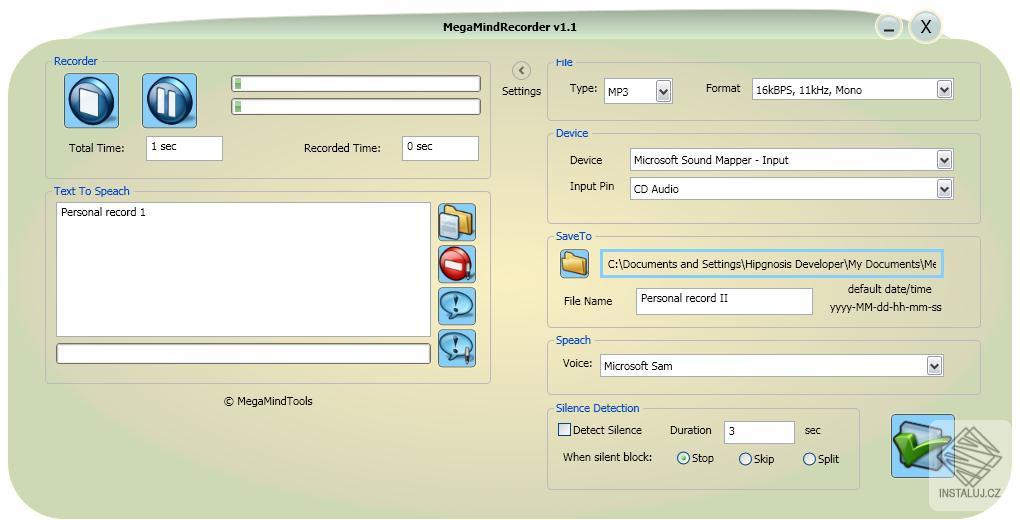Click the MegaMindRecorder v1.1 title
The height and width of the screenshot is (520, 1020).
point(509,27)
